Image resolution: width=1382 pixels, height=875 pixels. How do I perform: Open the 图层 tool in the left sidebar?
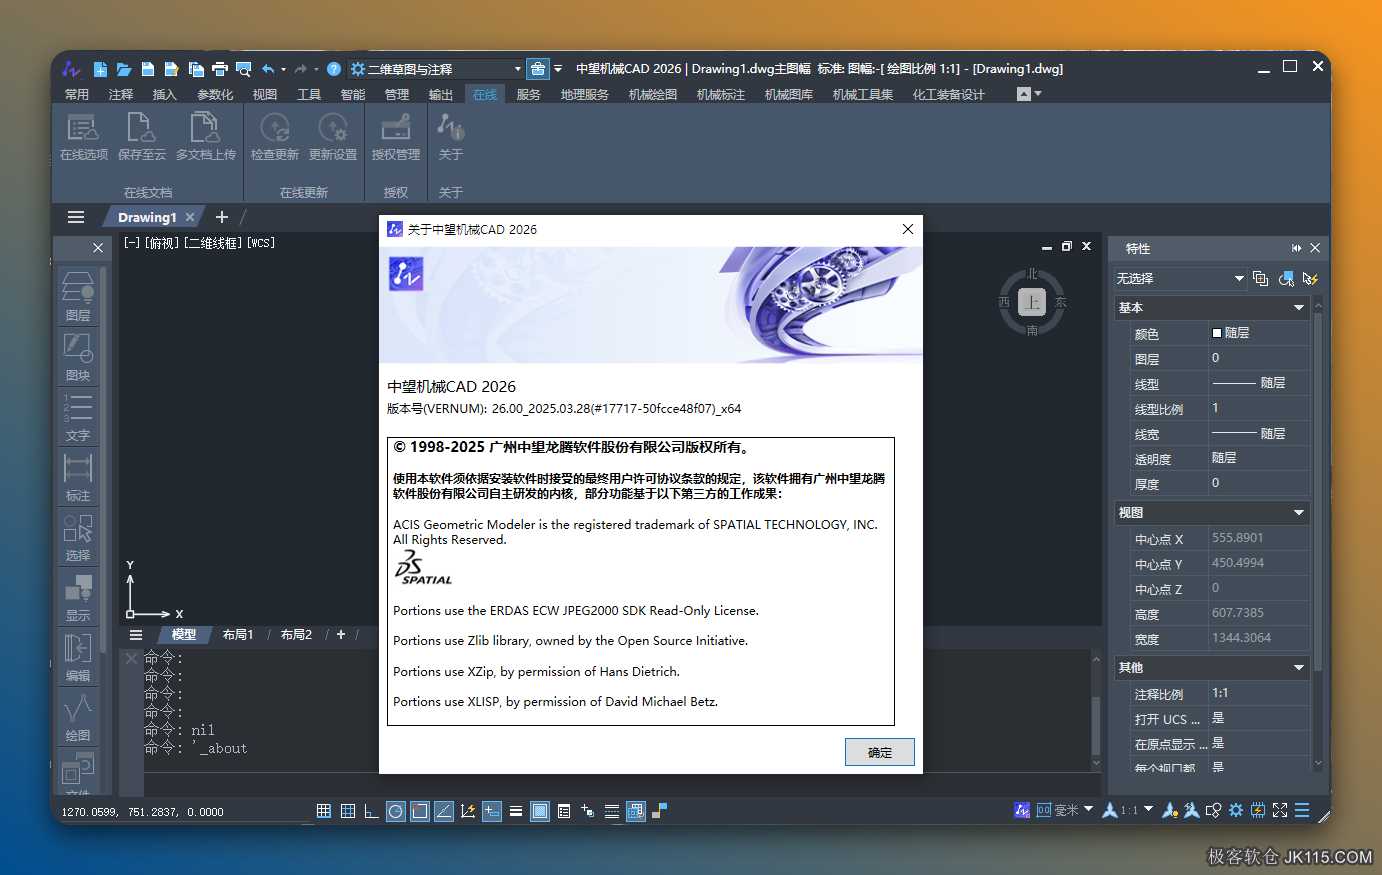click(x=78, y=296)
